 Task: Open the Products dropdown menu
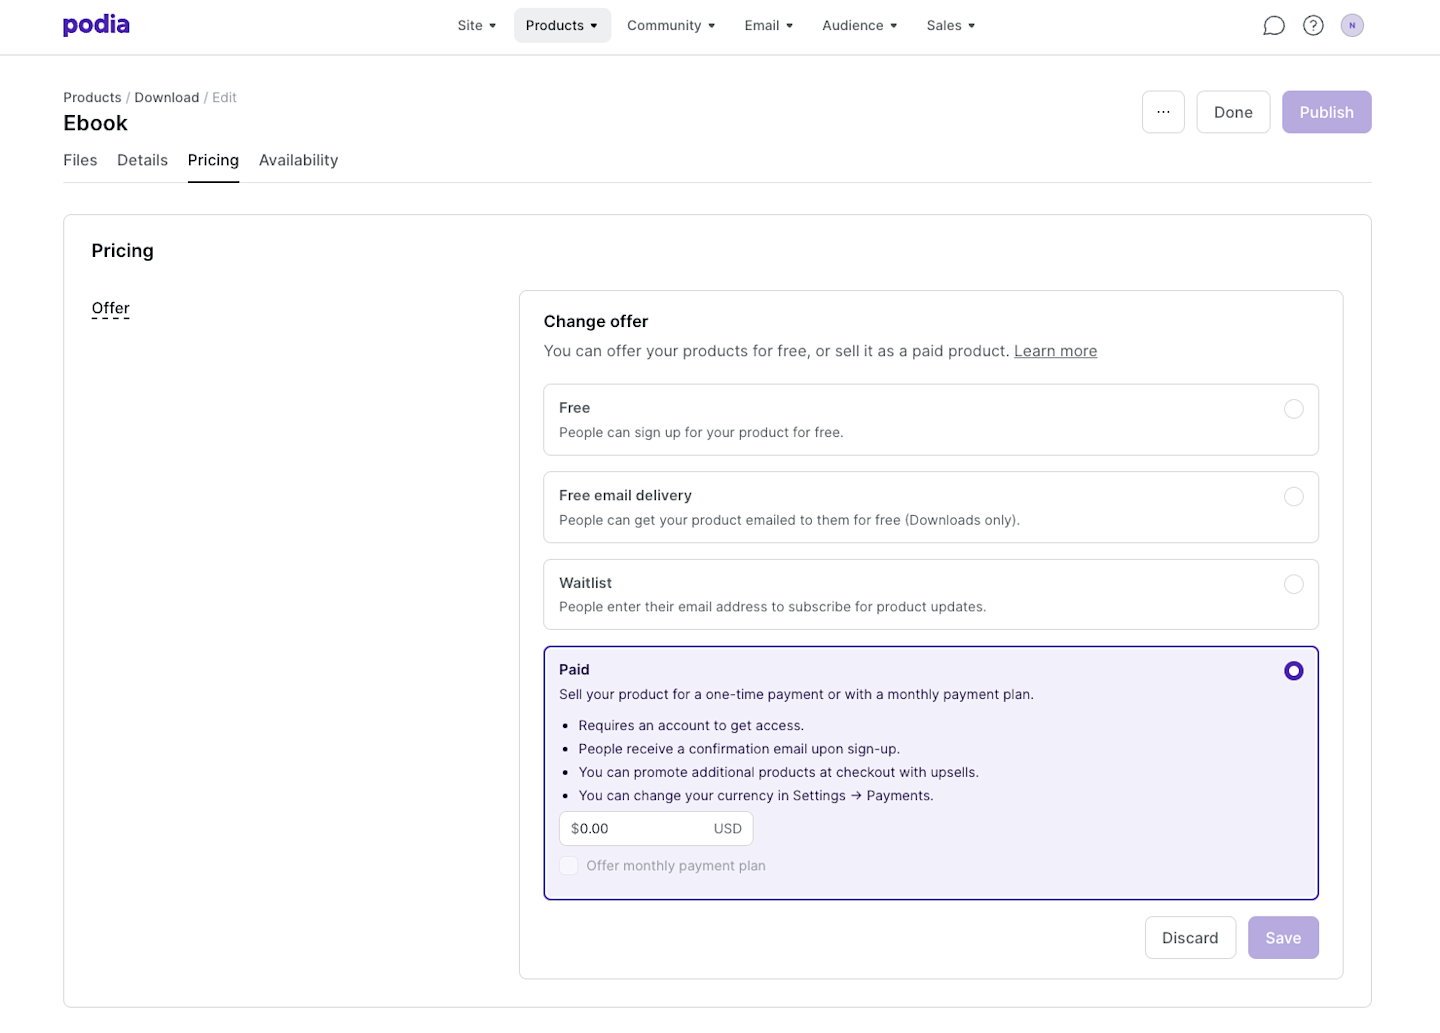[562, 26]
